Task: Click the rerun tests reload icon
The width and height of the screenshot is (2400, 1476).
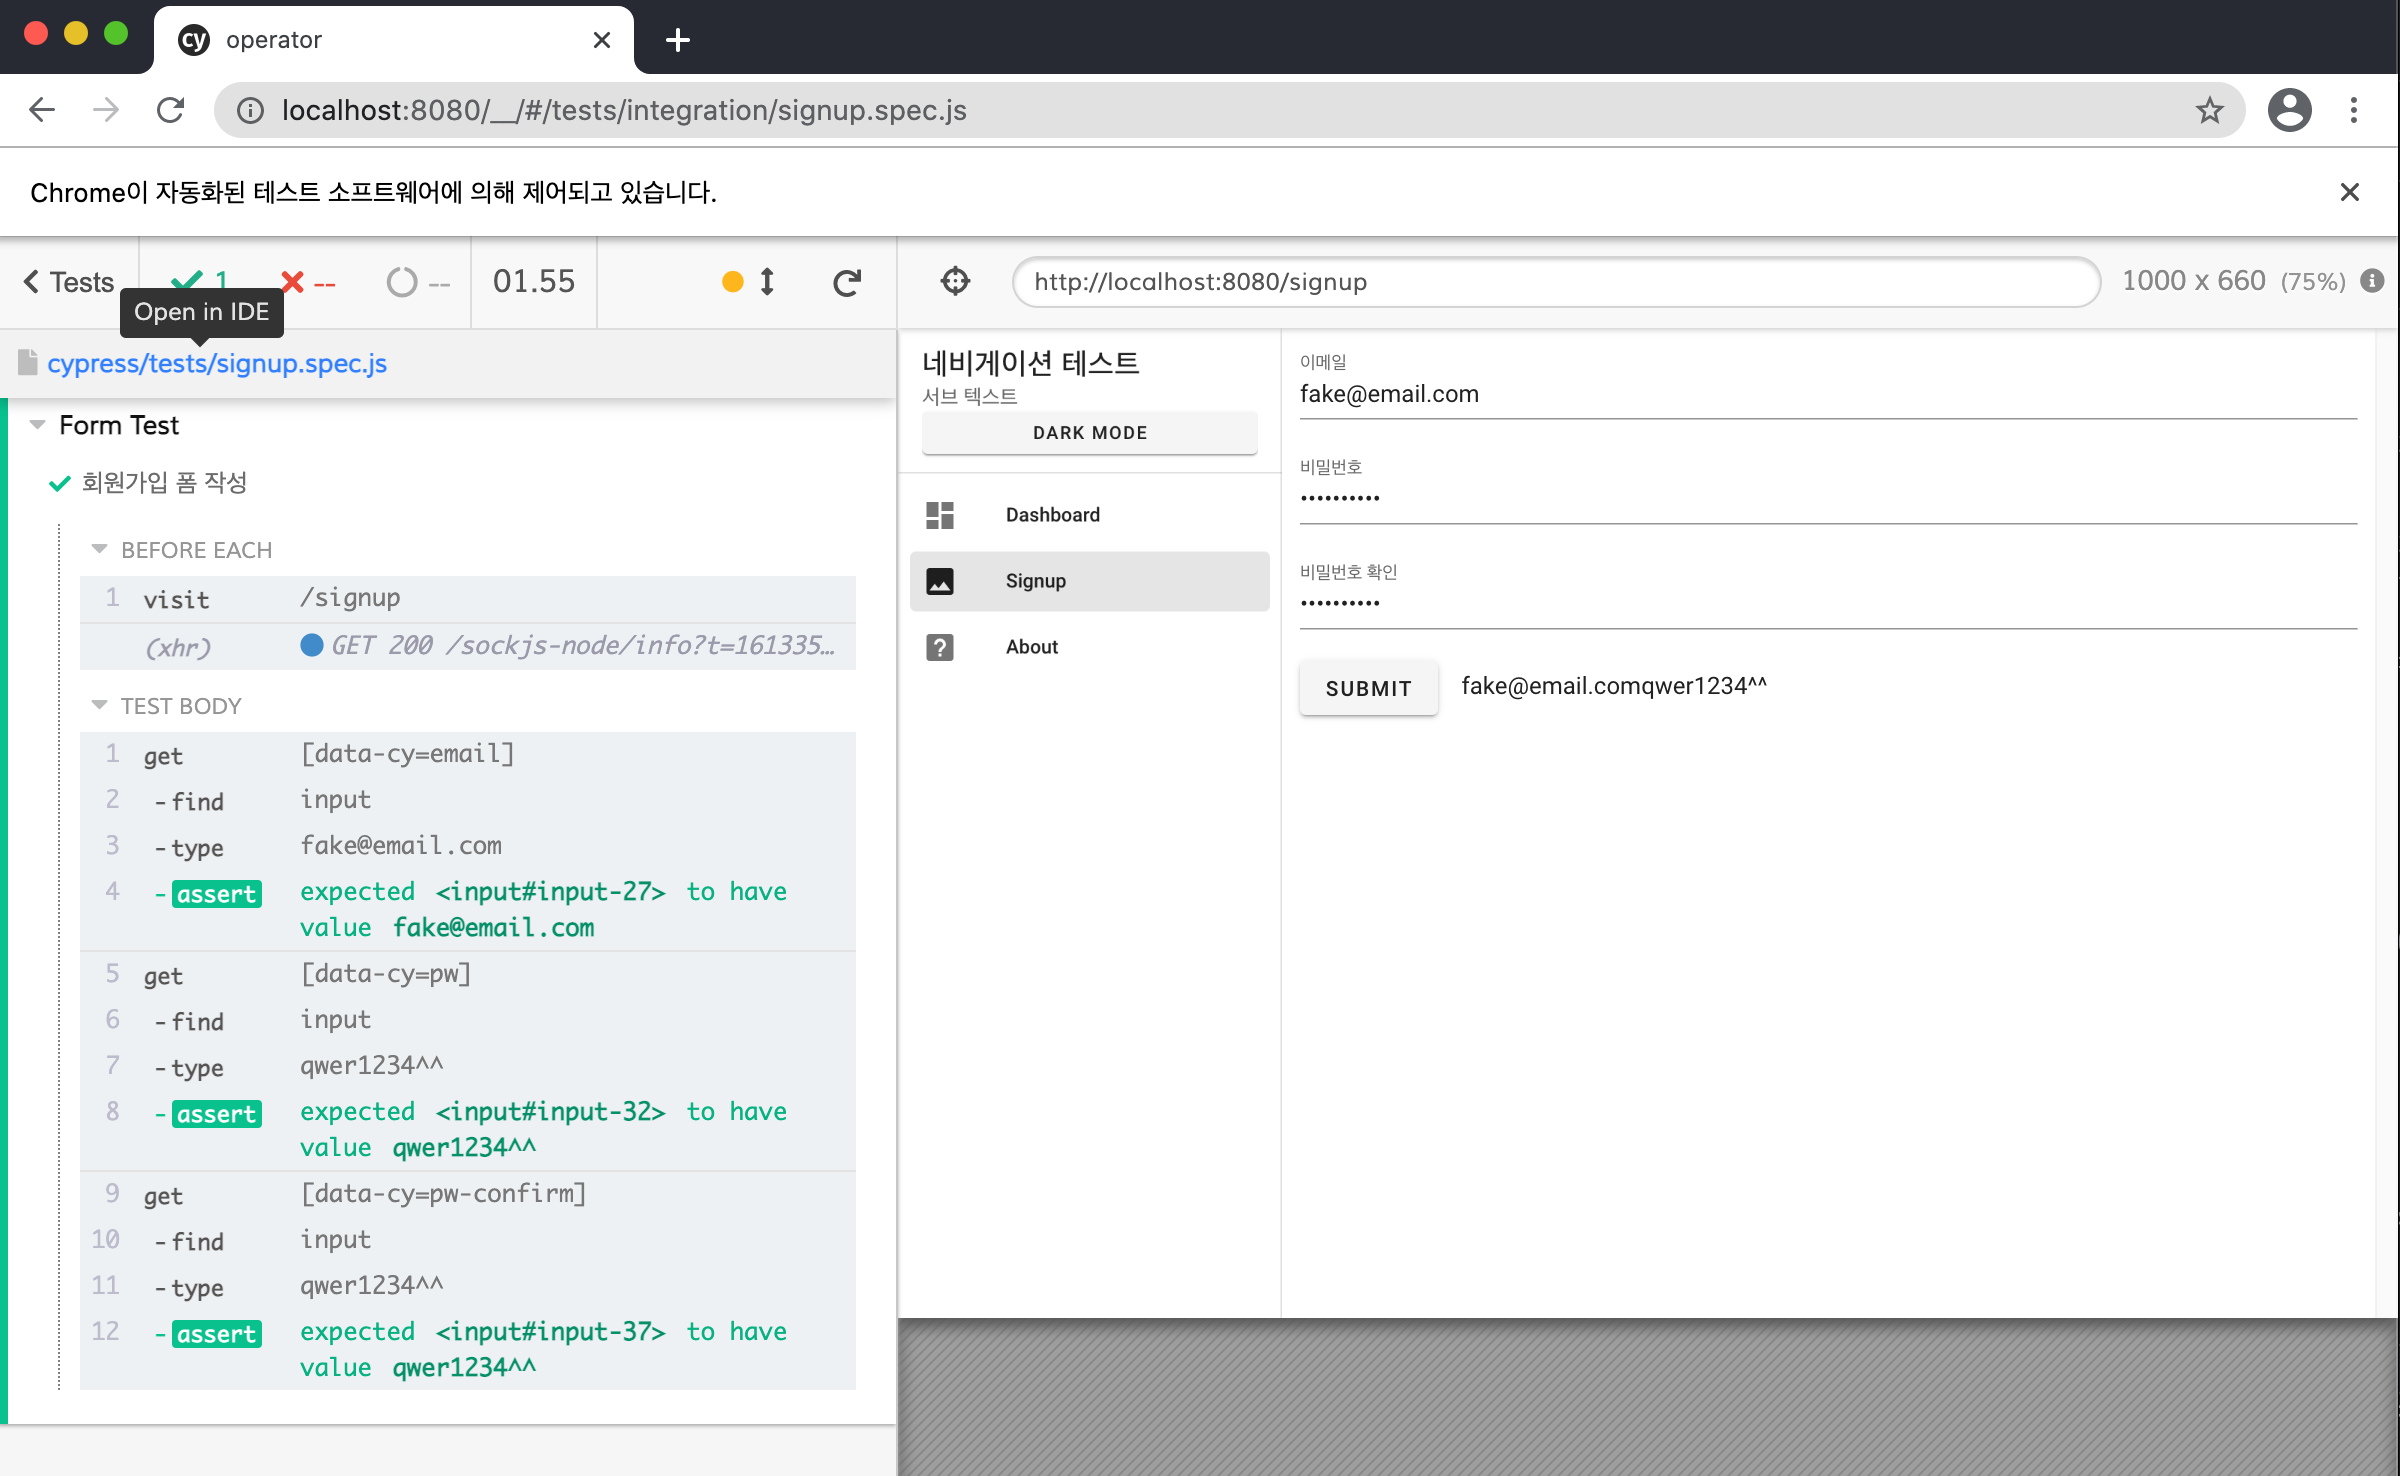Action: click(847, 283)
